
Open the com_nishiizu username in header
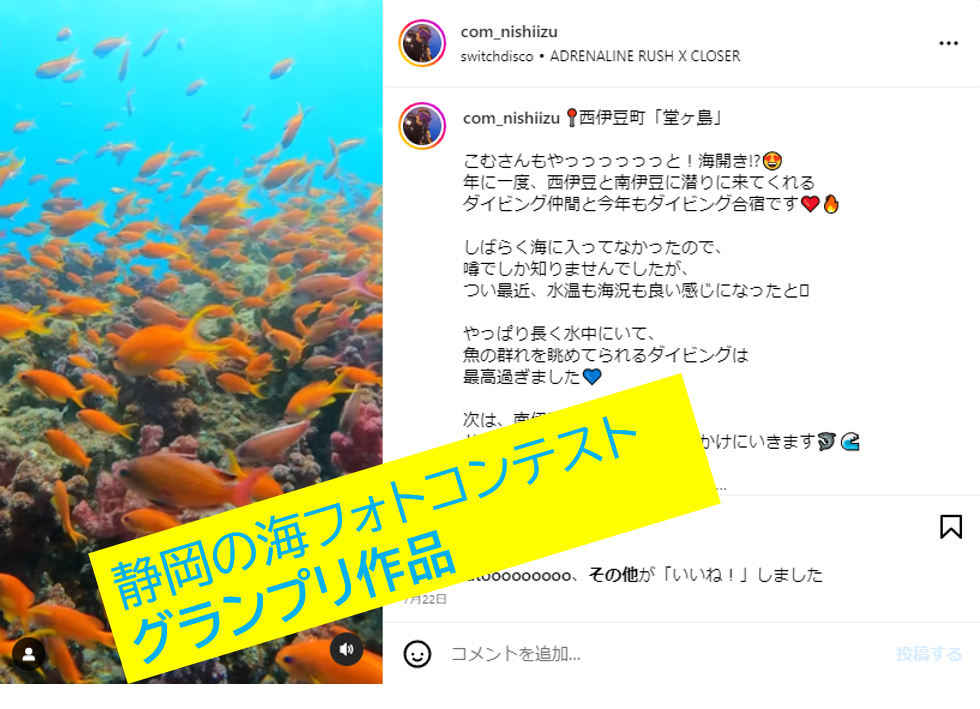509,32
